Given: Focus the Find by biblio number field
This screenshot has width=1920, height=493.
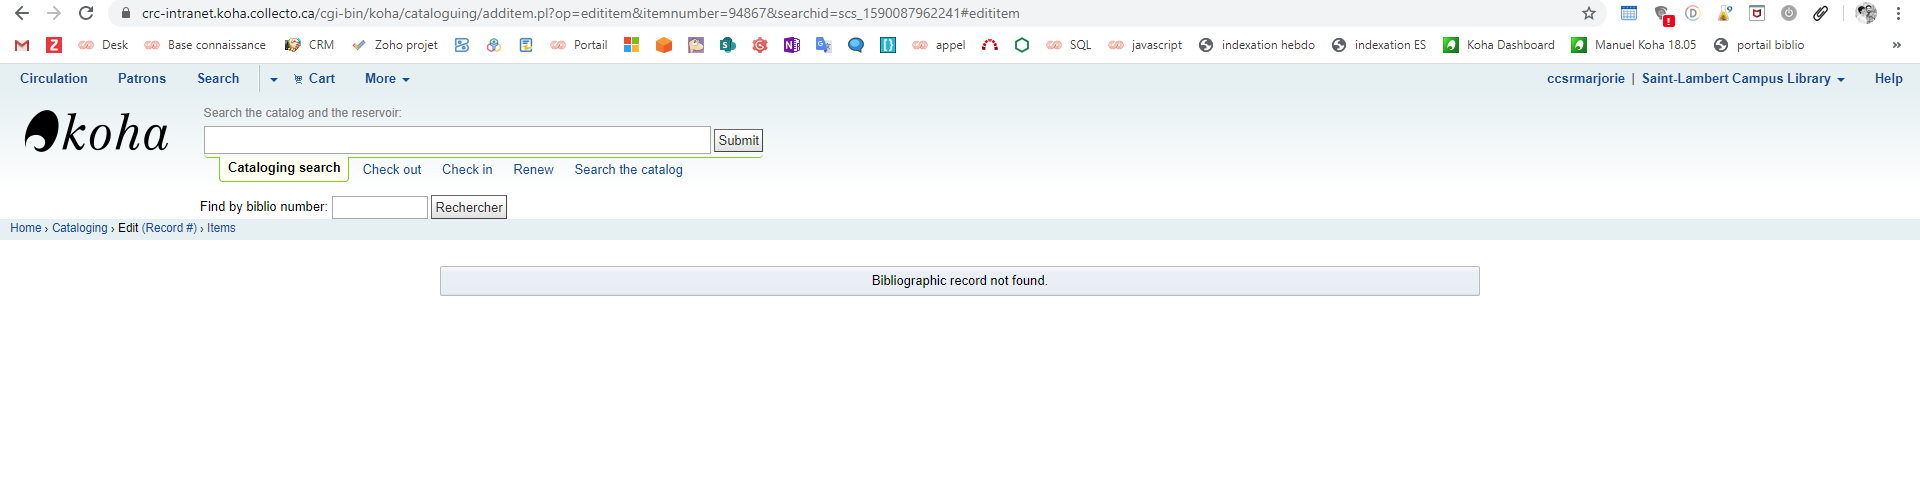Looking at the screenshot, I should coord(379,207).
